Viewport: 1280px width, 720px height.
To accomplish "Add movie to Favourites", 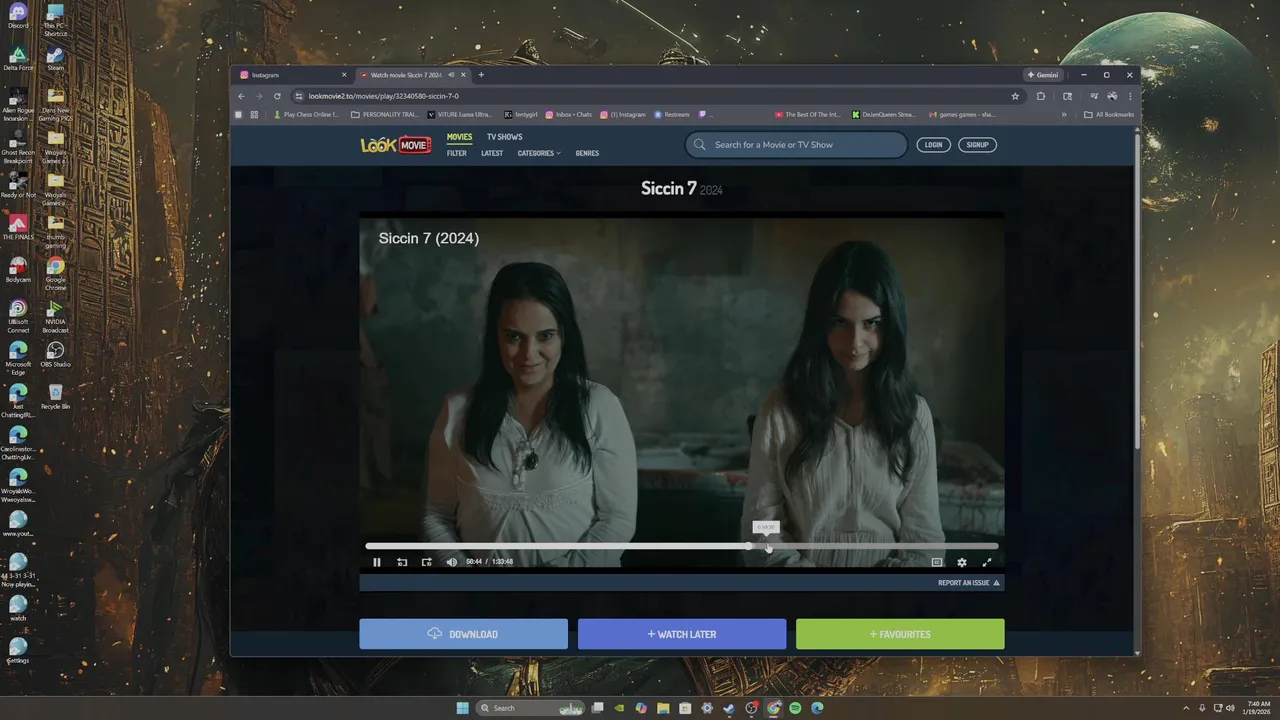I will 900,634.
